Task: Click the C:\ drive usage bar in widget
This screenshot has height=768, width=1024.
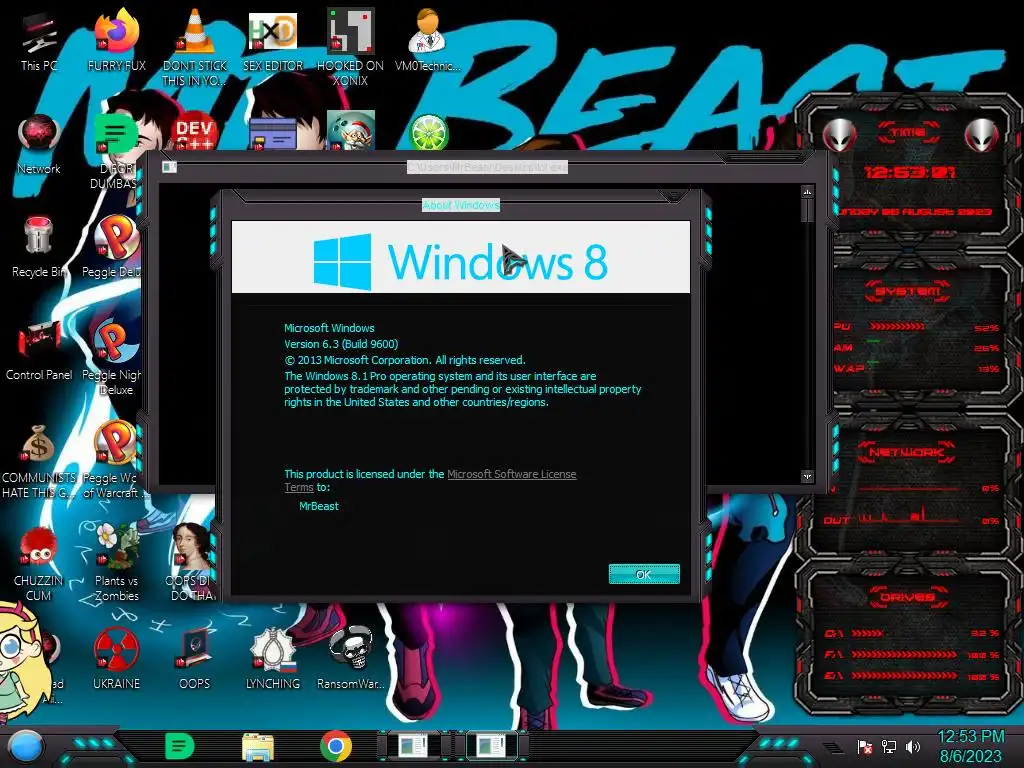Action: (867, 633)
